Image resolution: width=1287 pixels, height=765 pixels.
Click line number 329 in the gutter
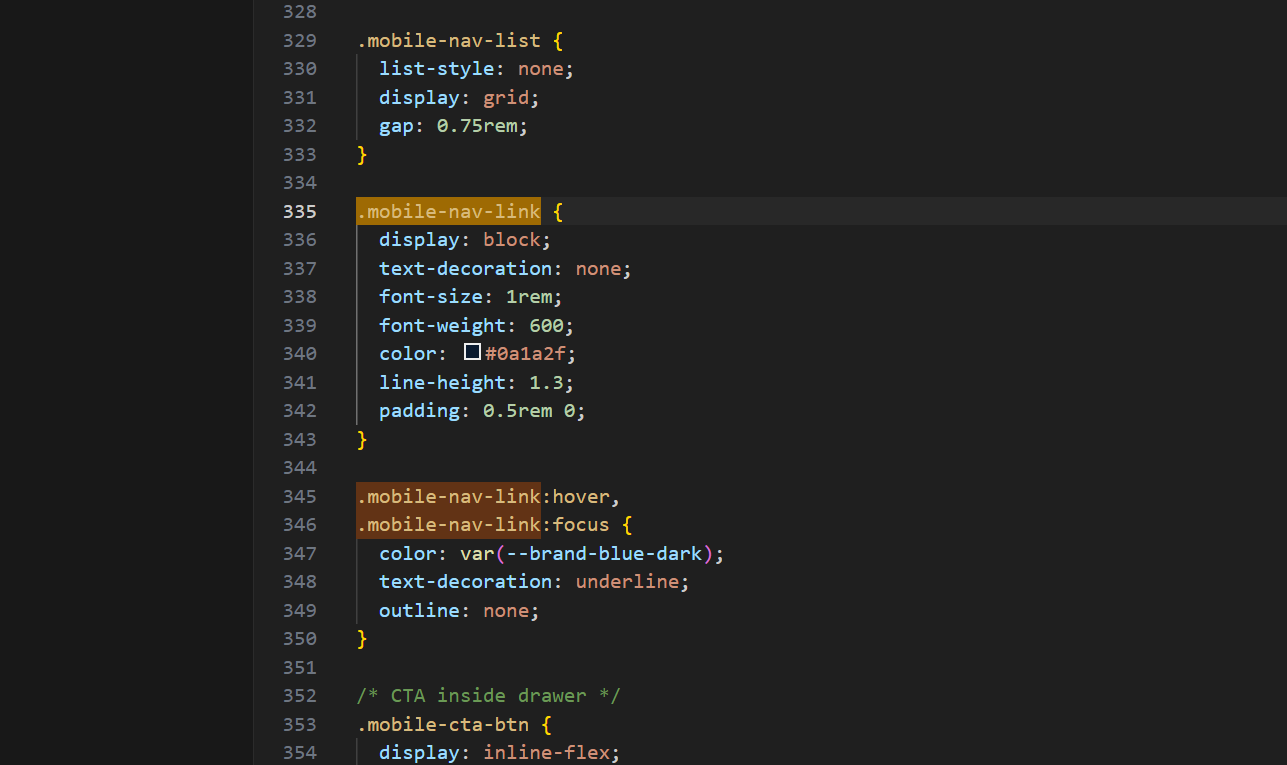300,41
